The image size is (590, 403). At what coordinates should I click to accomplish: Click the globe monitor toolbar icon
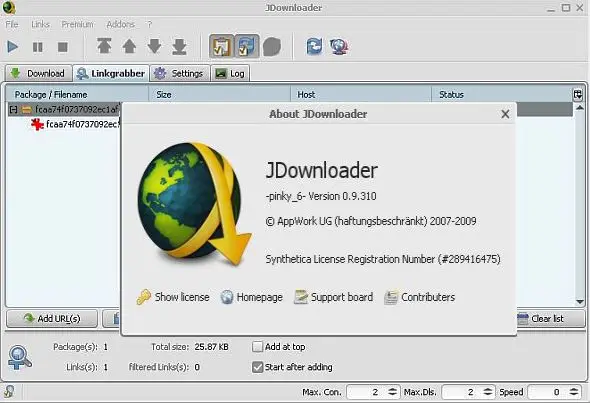(x=339, y=47)
